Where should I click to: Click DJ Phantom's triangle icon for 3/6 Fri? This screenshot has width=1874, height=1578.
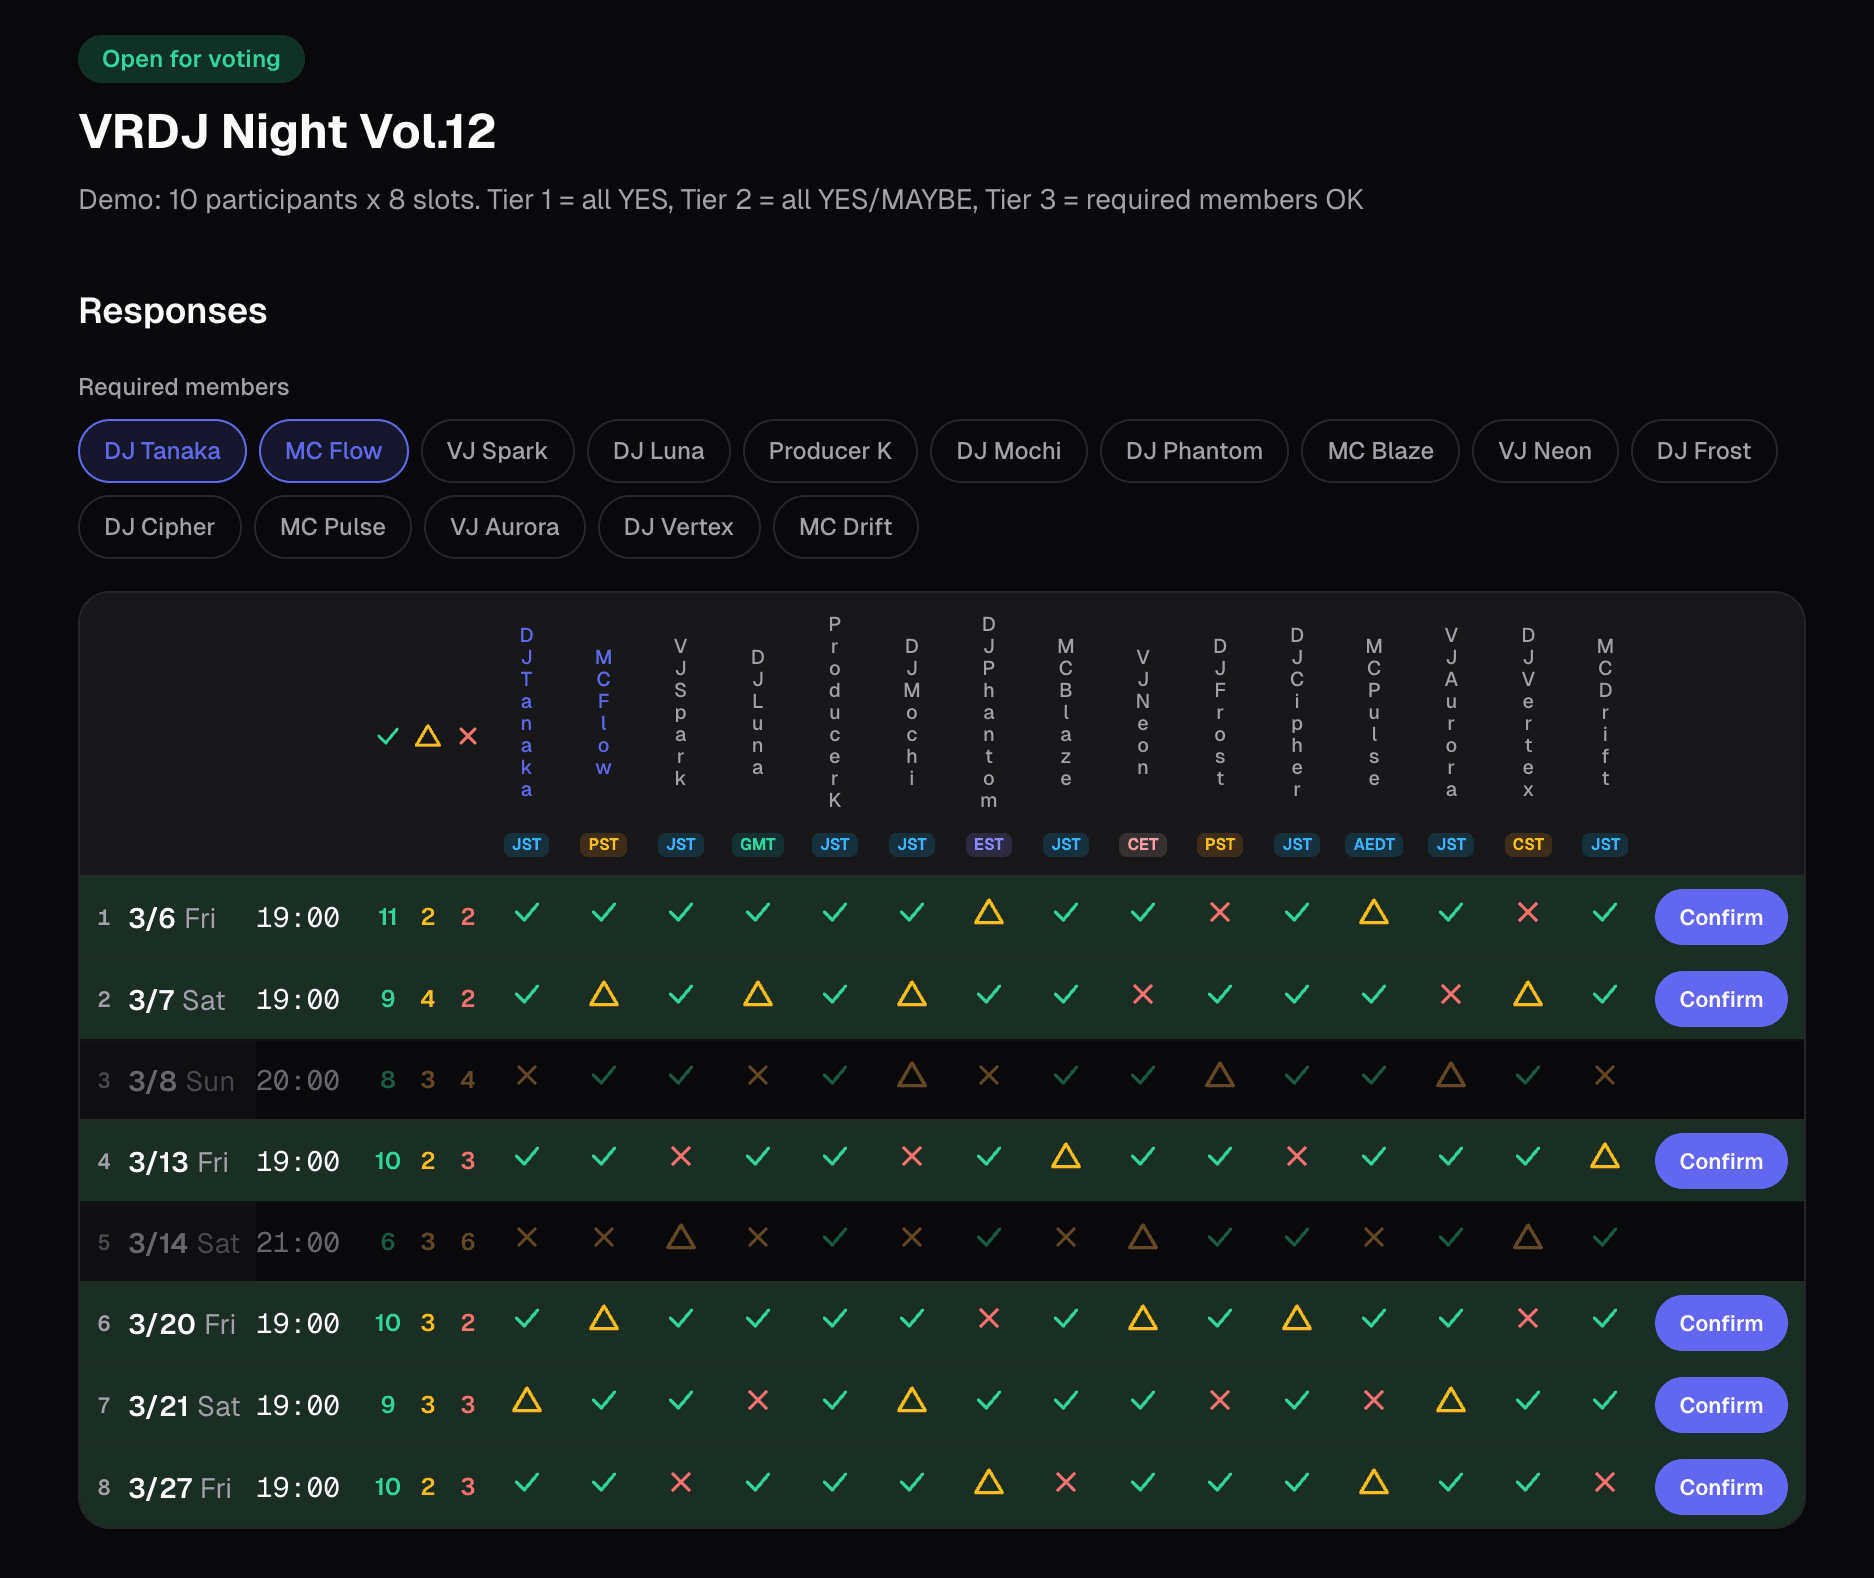pos(988,915)
